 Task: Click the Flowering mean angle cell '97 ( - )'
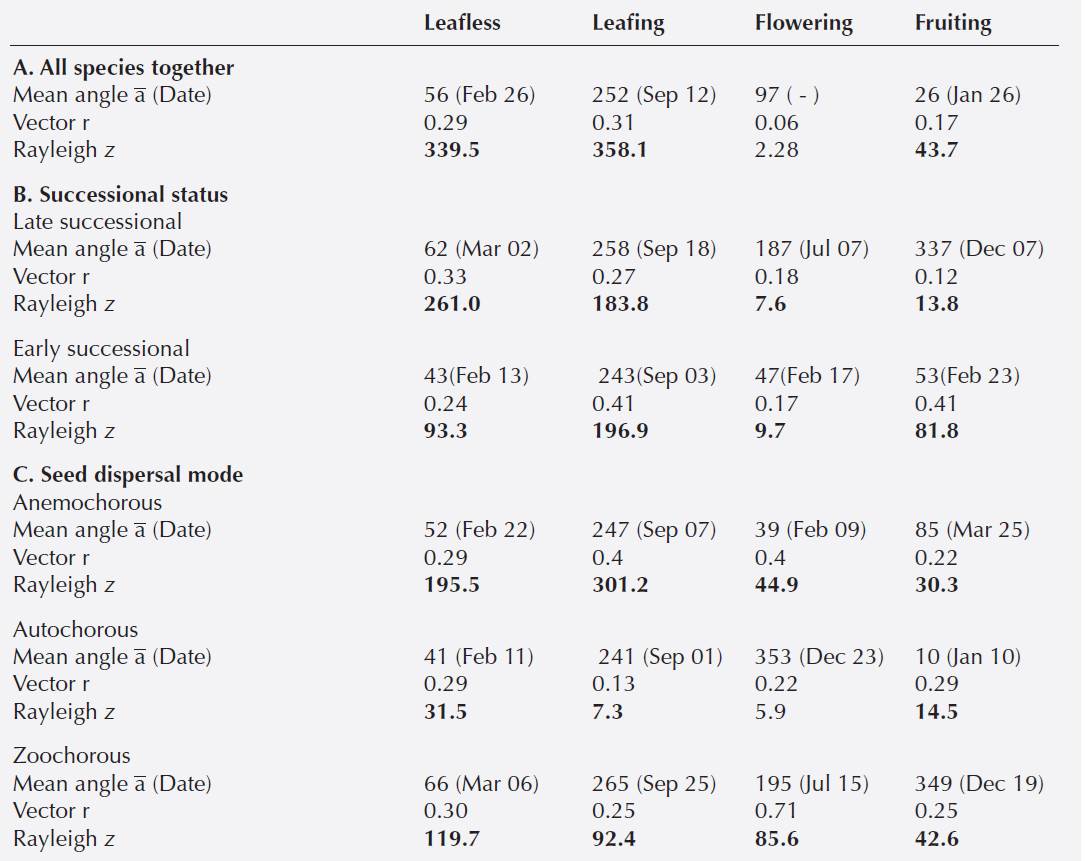pos(788,96)
